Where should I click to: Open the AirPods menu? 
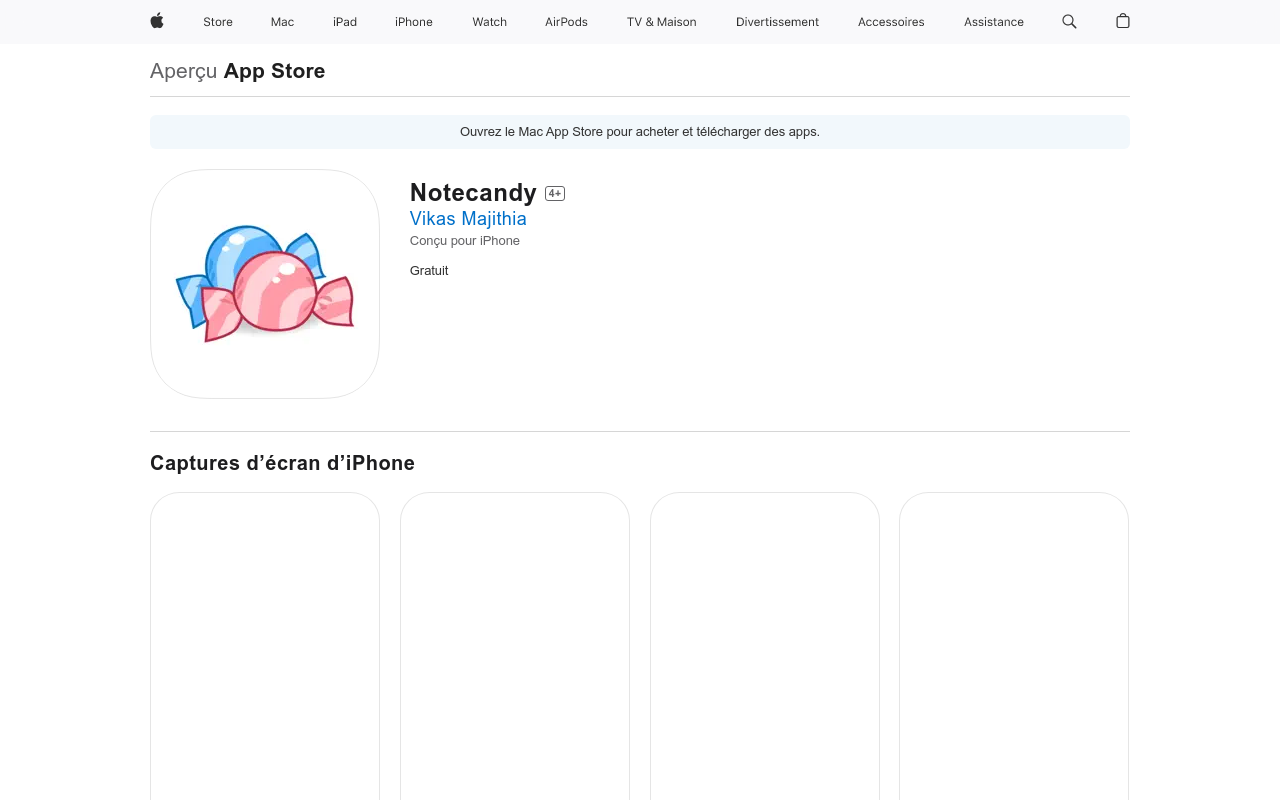566,22
